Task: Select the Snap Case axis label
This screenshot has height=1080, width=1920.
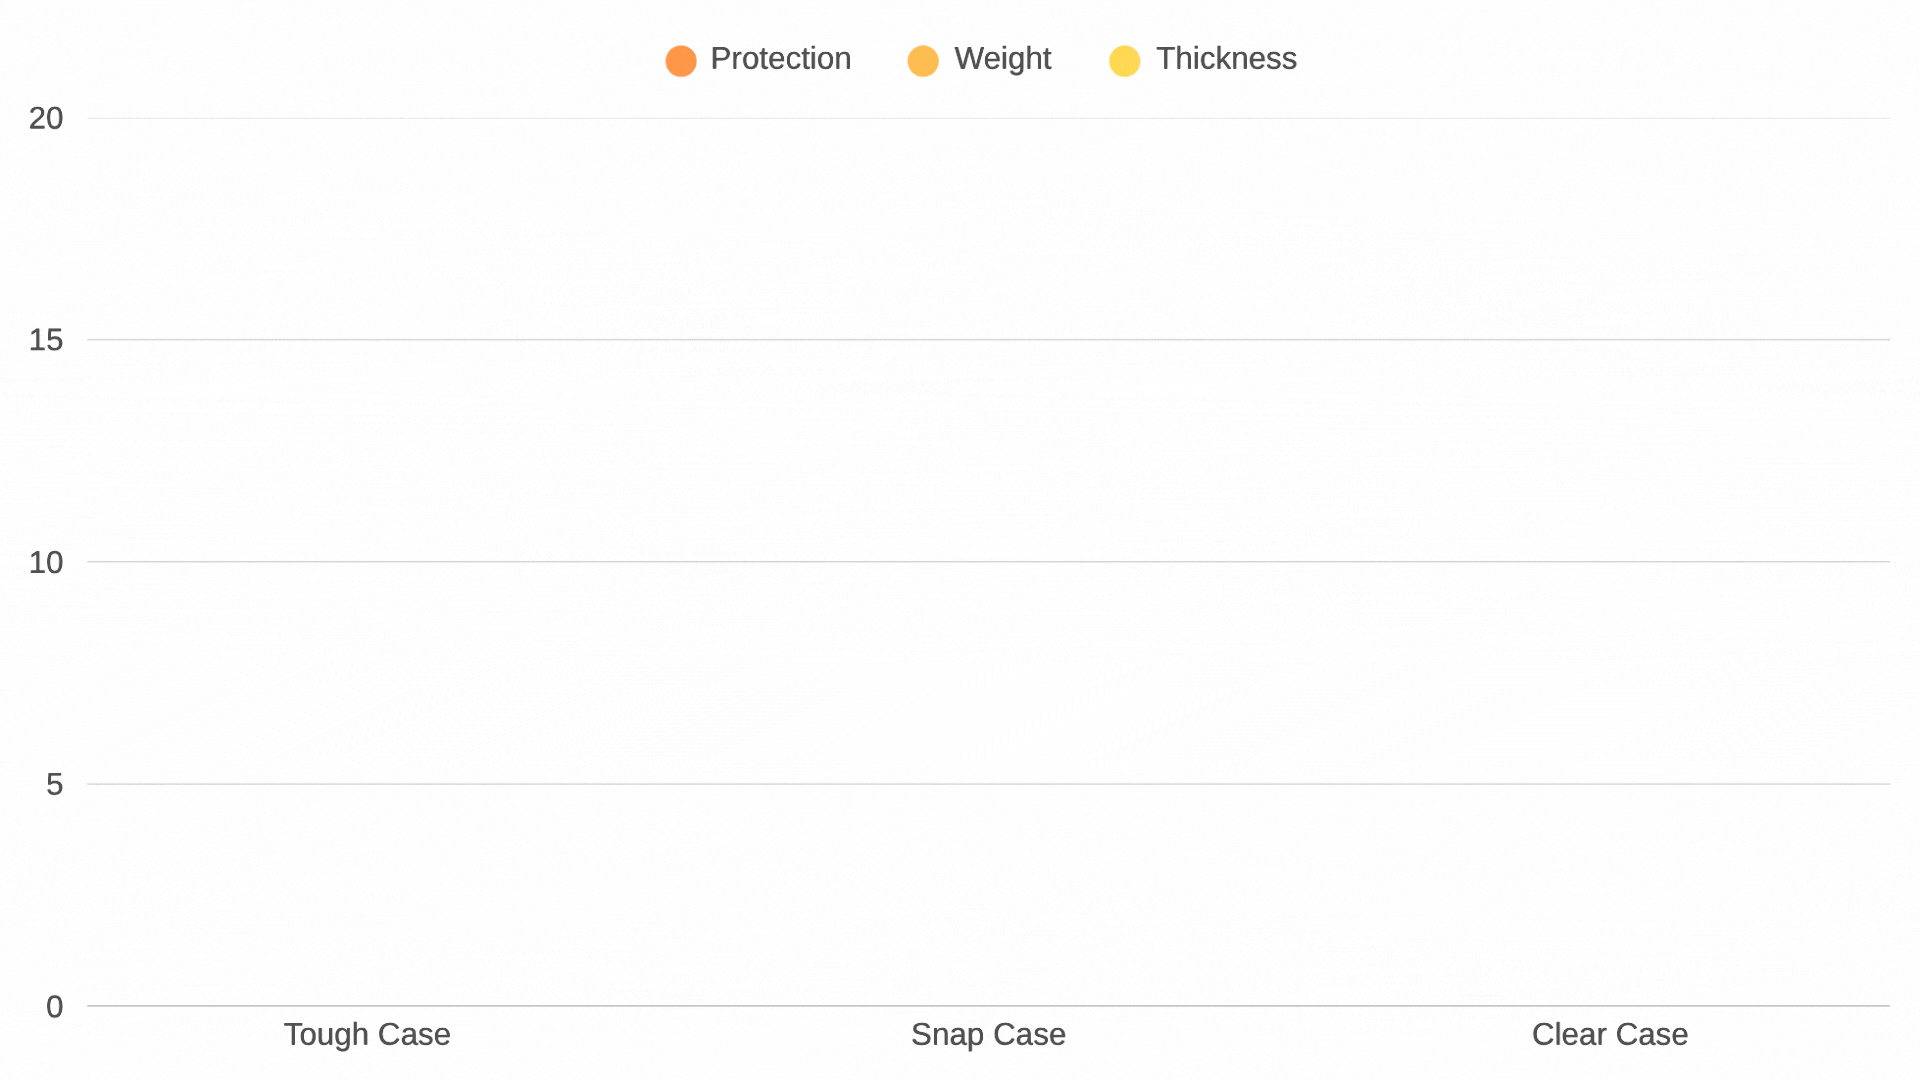Action: coord(988,1034)
